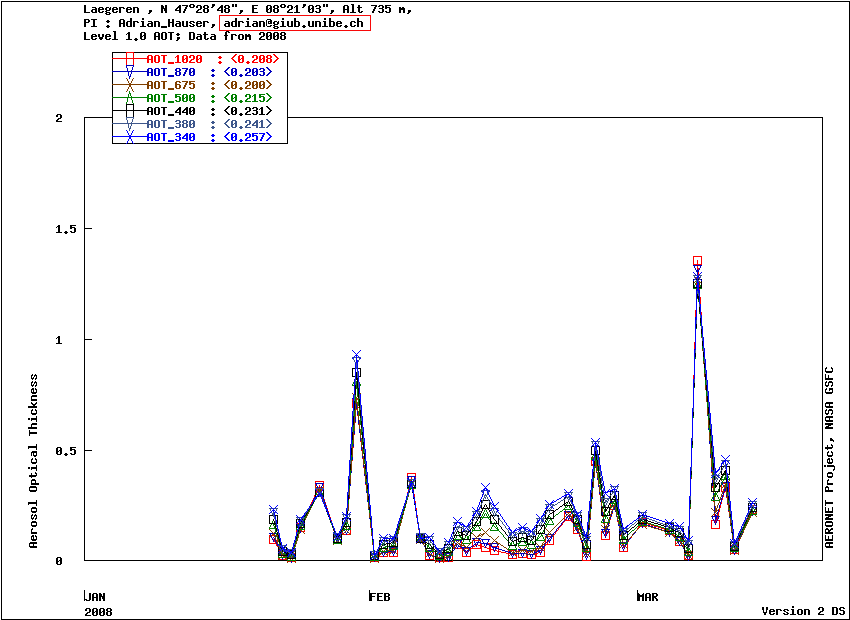Click the FEB month label on the x-axis

coord(380,597)
